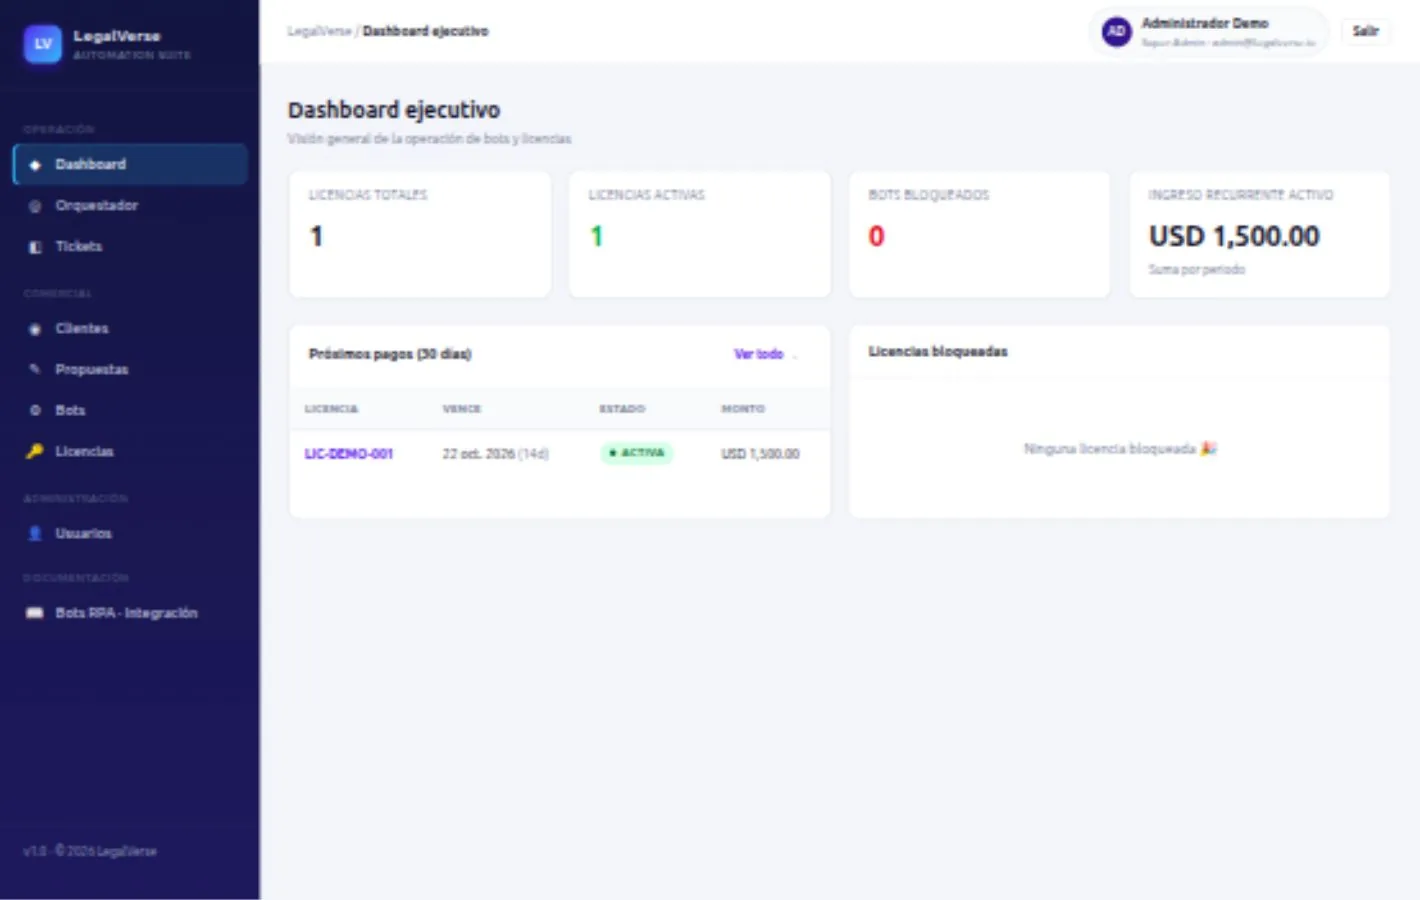This screenshot has width=1420, height=900.
Task: Click the MONTO column header
Action: click(x=743, y=409)
